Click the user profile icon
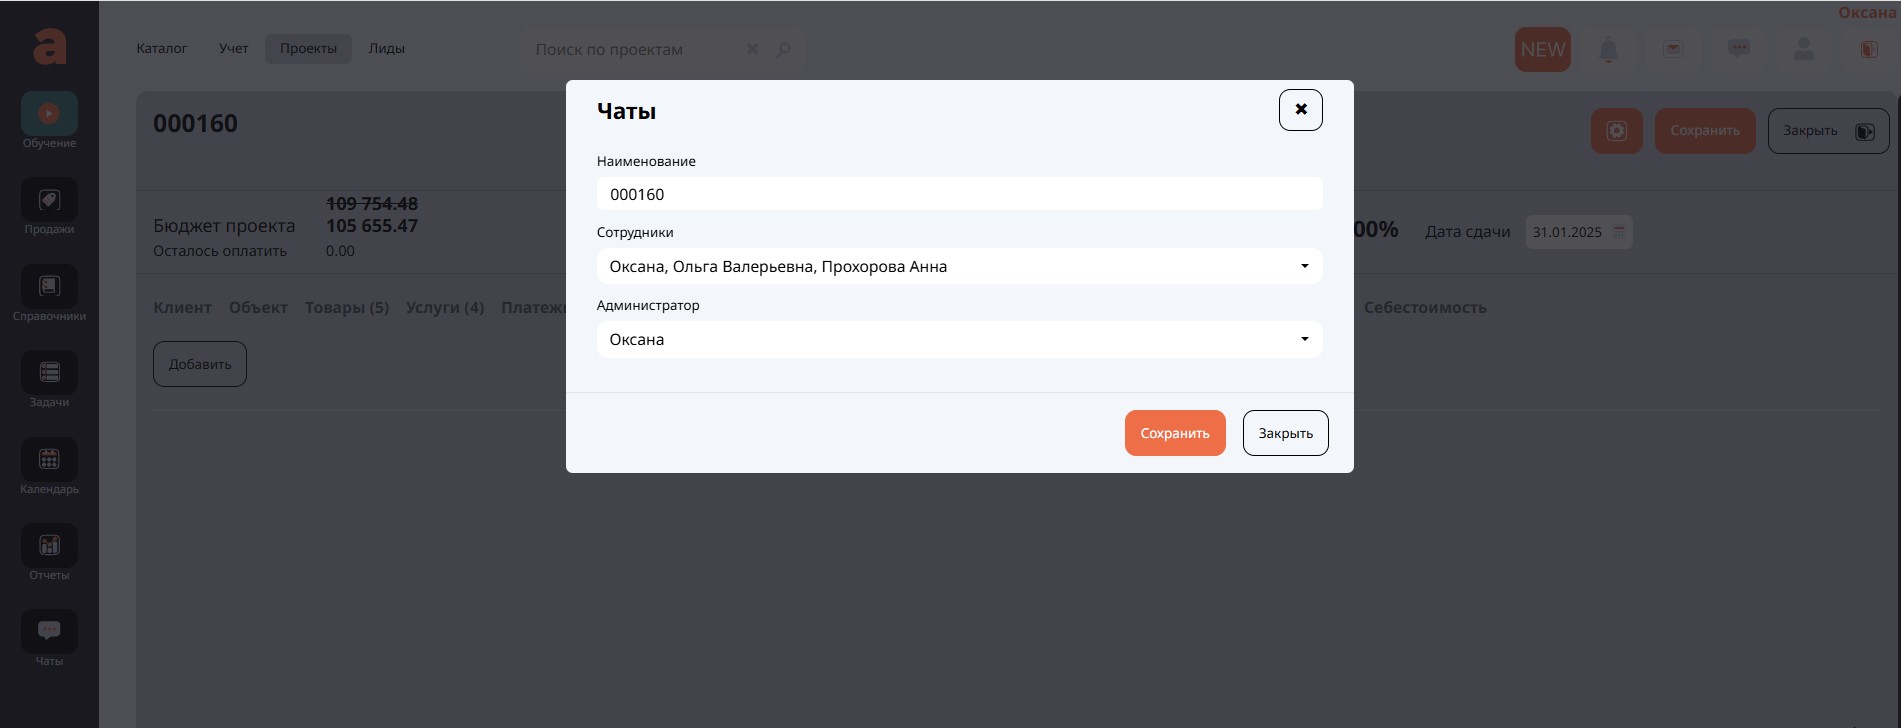The width and height of the screenshot is (1901, 728). tap(1803, 50)
